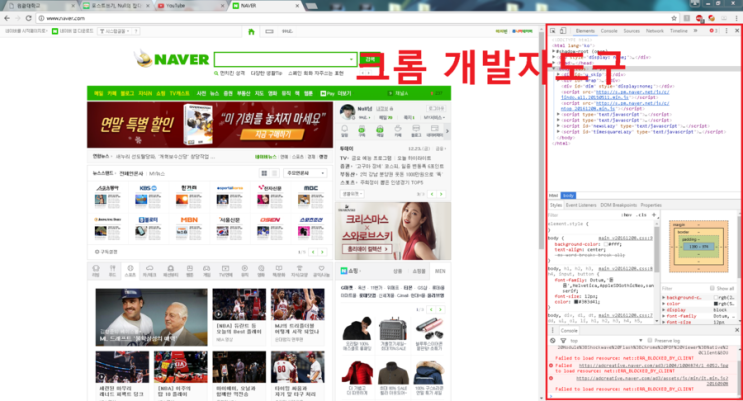Image resolution: width=743 pixels, height=401 pixels.
Task: Expand computed background-color property
Action: pos(663,298)
